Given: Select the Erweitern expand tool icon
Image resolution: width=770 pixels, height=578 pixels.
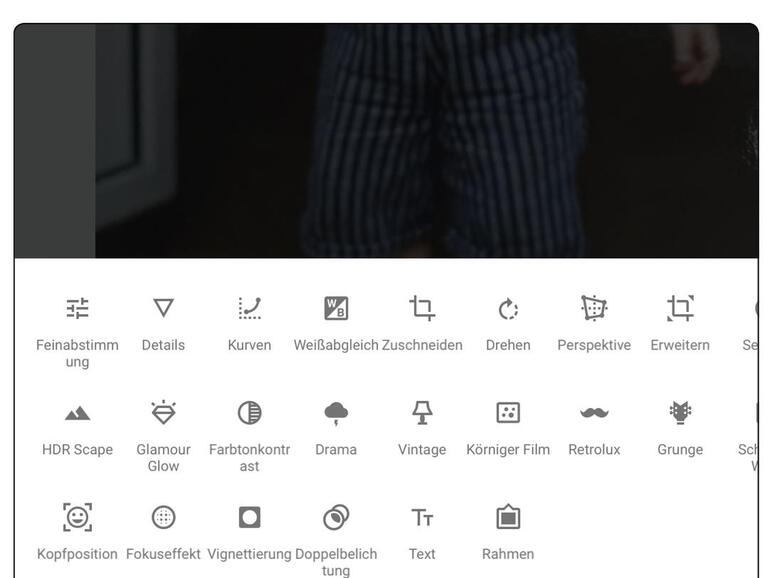Looking at the screenshot, I should (680, 308).
